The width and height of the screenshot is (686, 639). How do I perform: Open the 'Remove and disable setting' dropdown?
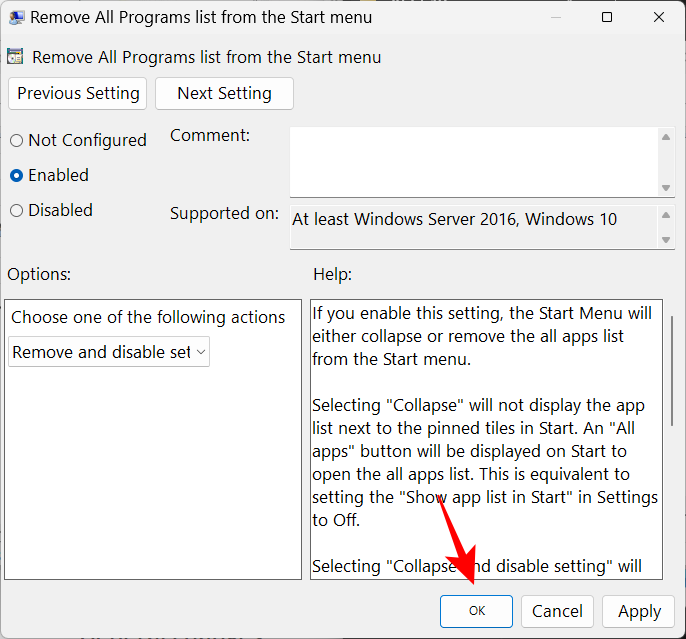109,352
